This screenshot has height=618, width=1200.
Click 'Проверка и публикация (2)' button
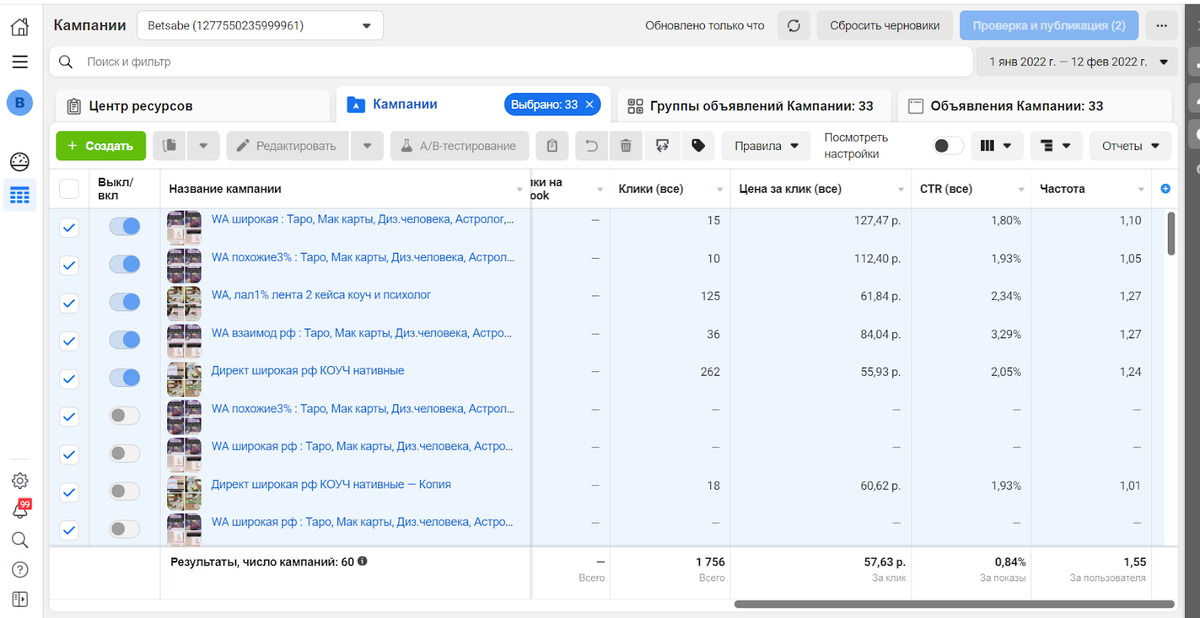(x=1049, y=25)
